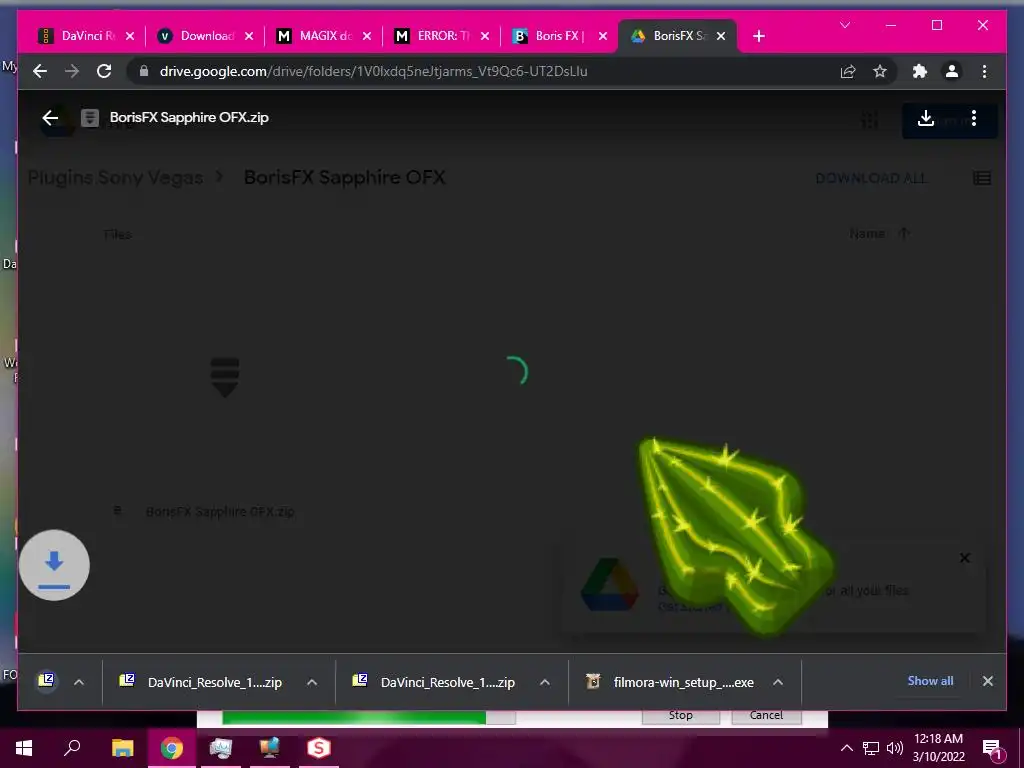
Task: Close the active BorisFX Sapphire Drive tab
Action: pos(721,37)
